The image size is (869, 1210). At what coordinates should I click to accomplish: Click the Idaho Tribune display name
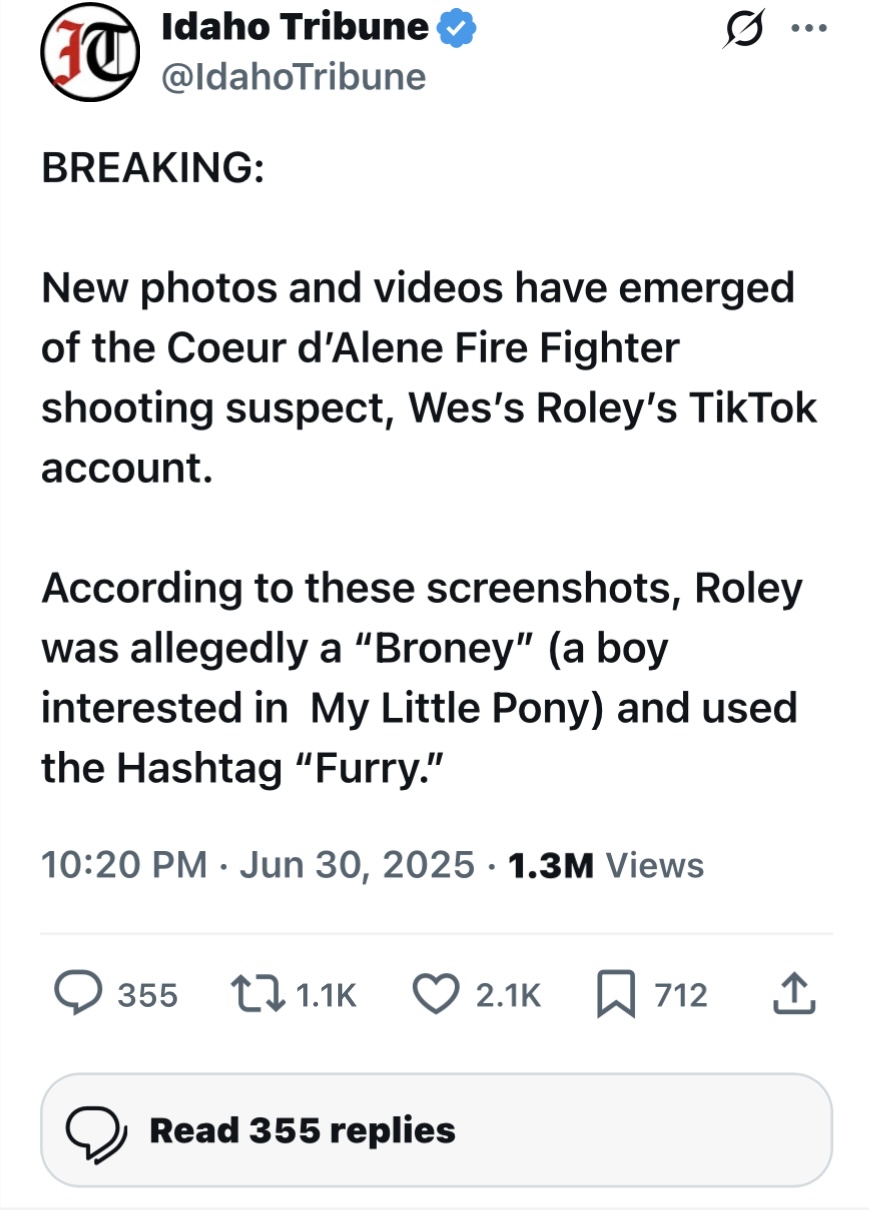pos(294,28)
